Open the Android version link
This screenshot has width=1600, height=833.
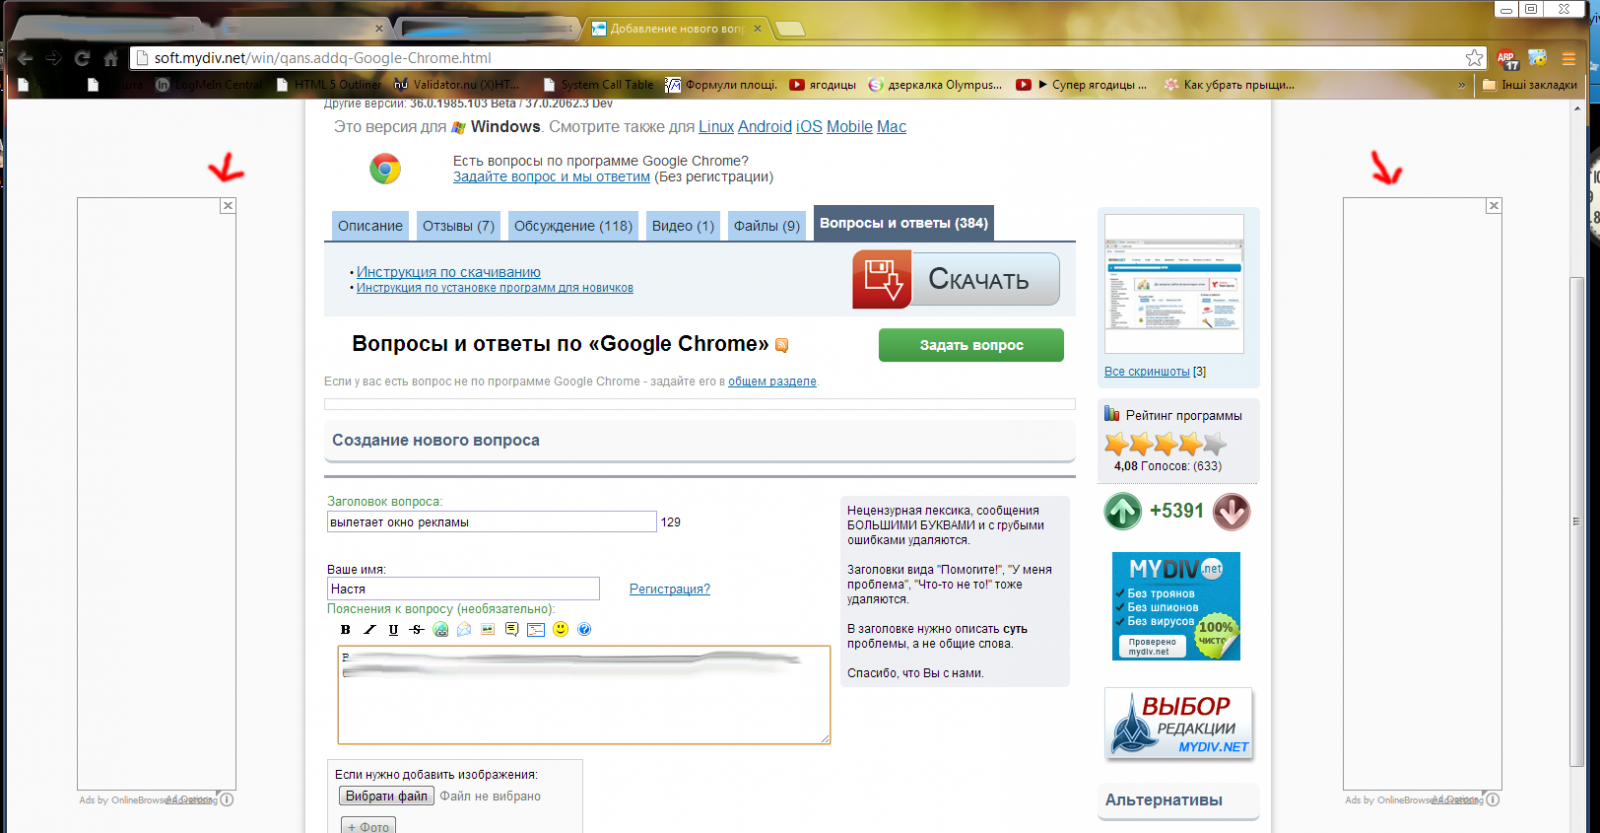click(765, 127)
